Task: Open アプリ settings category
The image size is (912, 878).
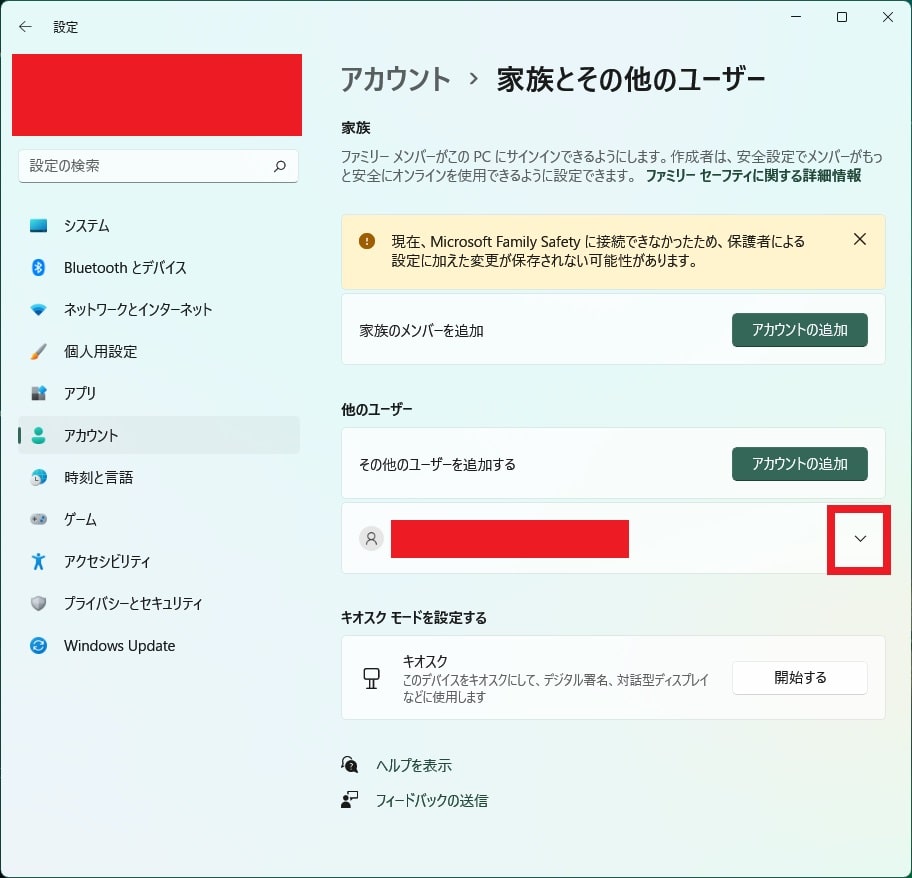Action: [x=159, y=393]
